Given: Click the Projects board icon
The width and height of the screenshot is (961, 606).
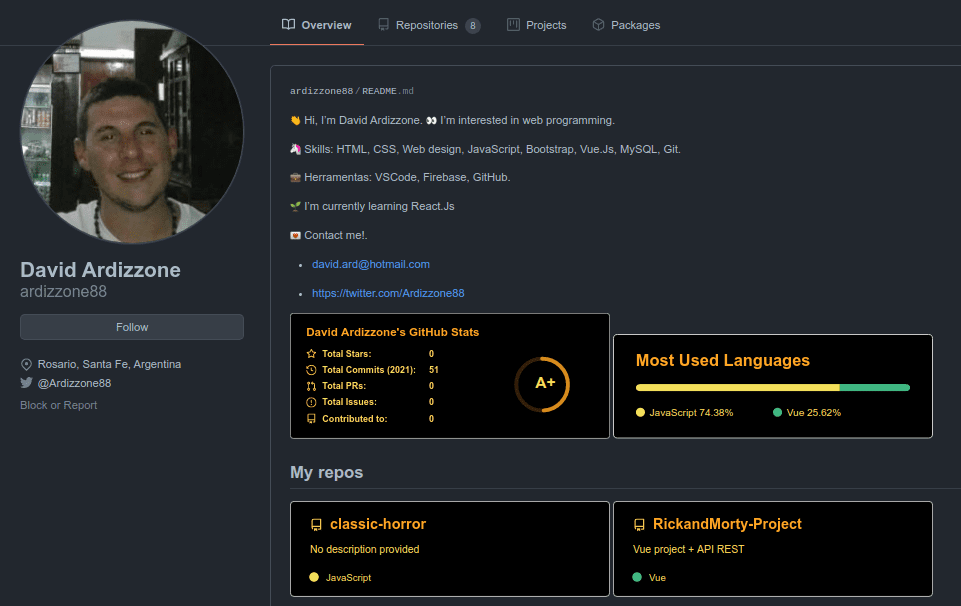Looking at the screenshot, I should coord(513,25).
